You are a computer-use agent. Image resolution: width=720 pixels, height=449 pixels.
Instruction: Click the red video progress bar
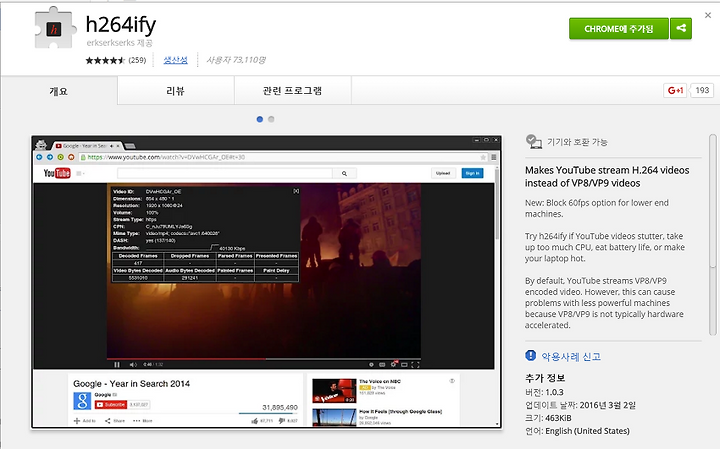[186, 359]
